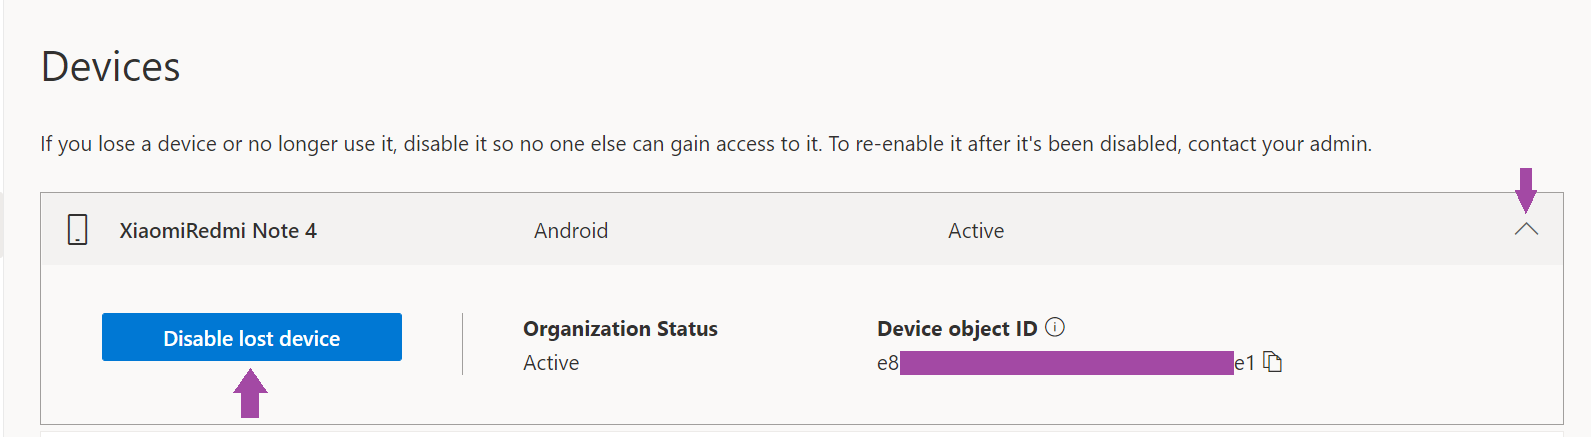Select the XiaomiRedmi Note 4 device name
Image resolution: width=1591 pixels, height=437 pixels.
(218, 231)
